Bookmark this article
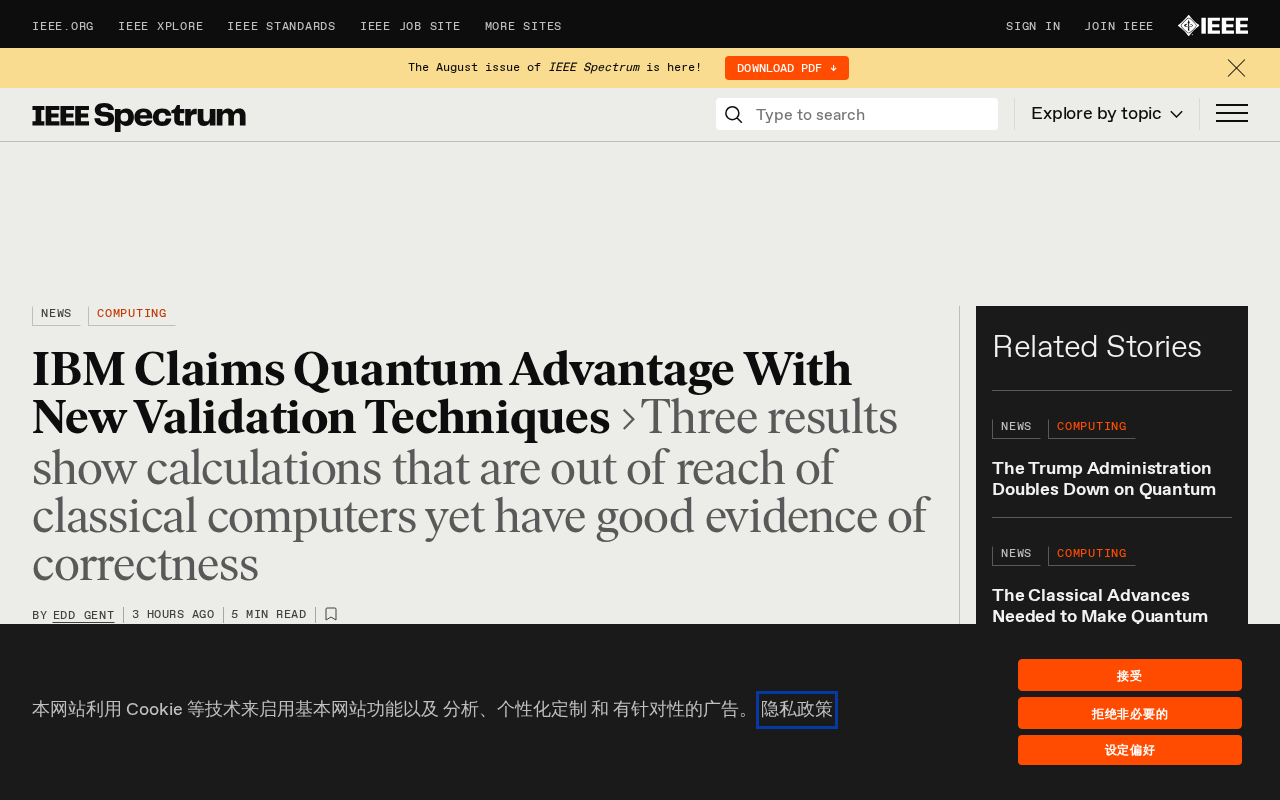Screen dimensions: 1280x800 [331, 614]
